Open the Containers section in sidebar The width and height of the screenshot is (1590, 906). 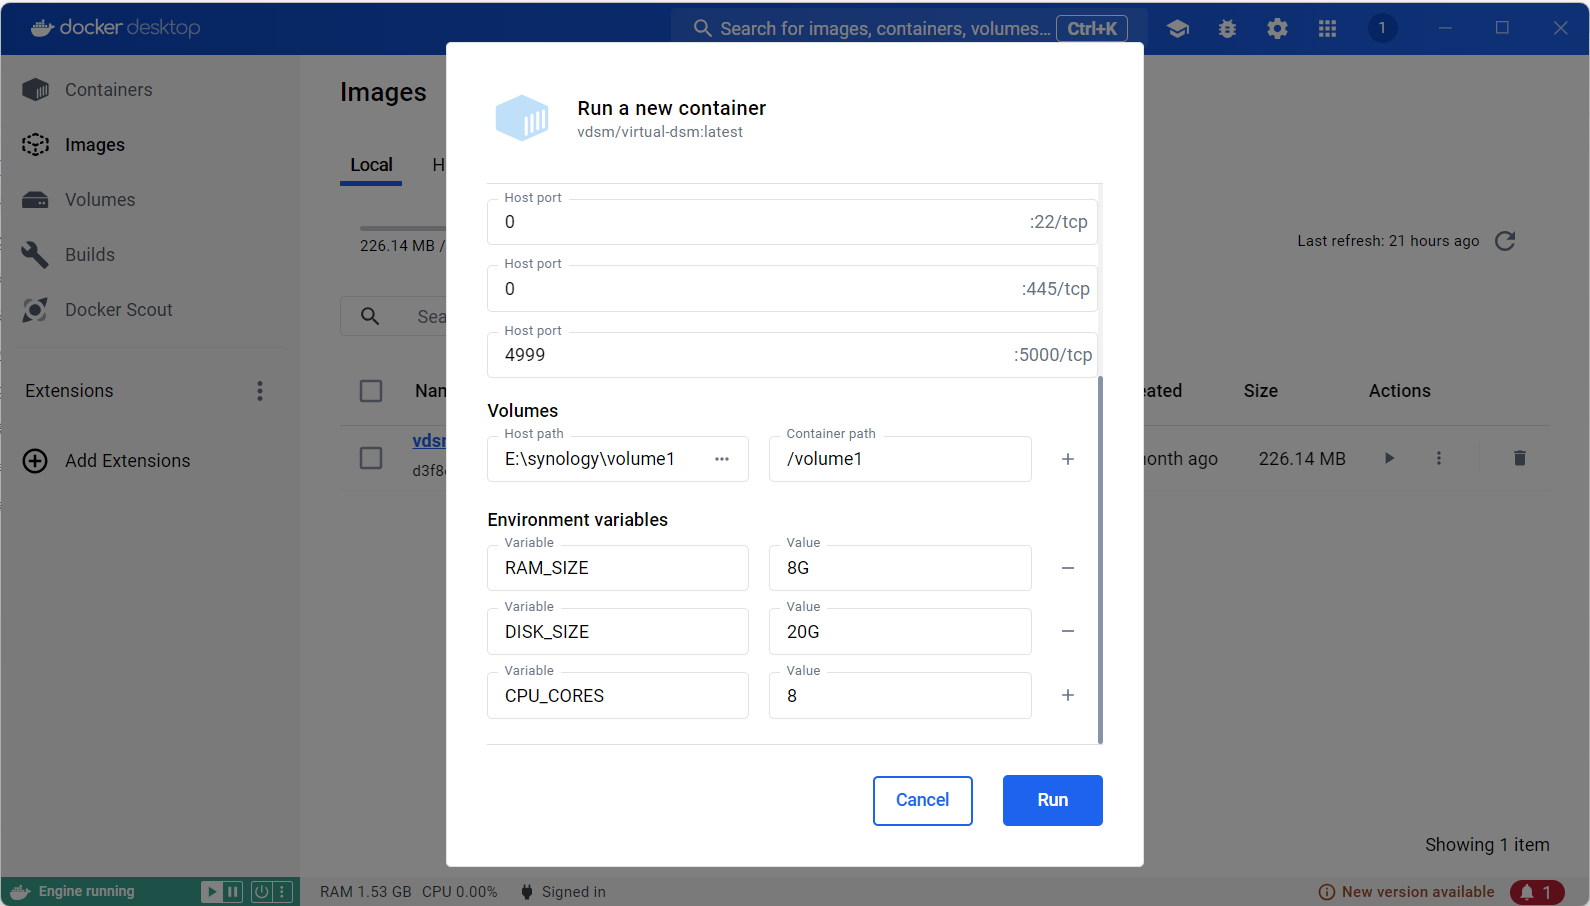108,90
